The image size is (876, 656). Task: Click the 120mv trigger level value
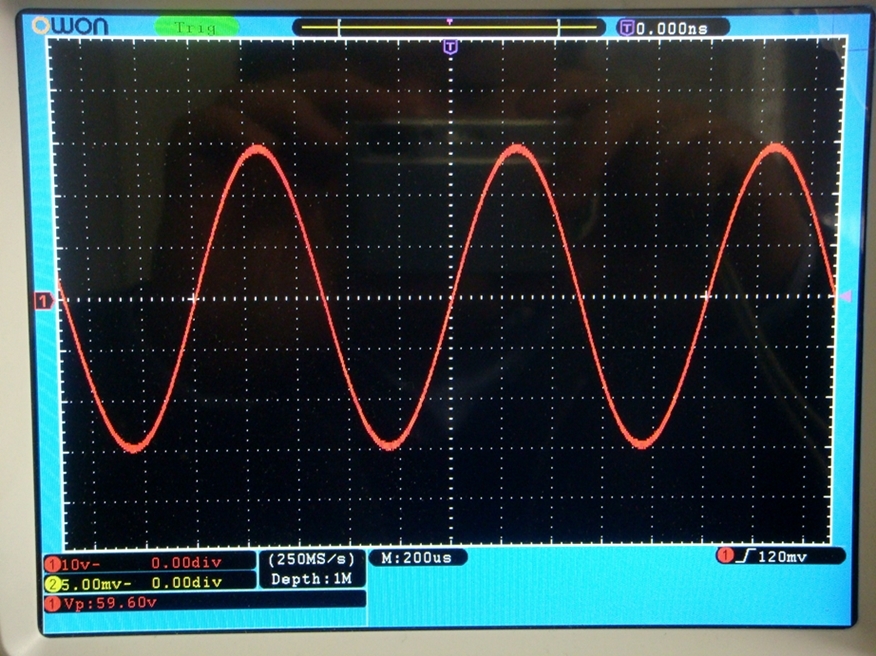tap(782, 557)
